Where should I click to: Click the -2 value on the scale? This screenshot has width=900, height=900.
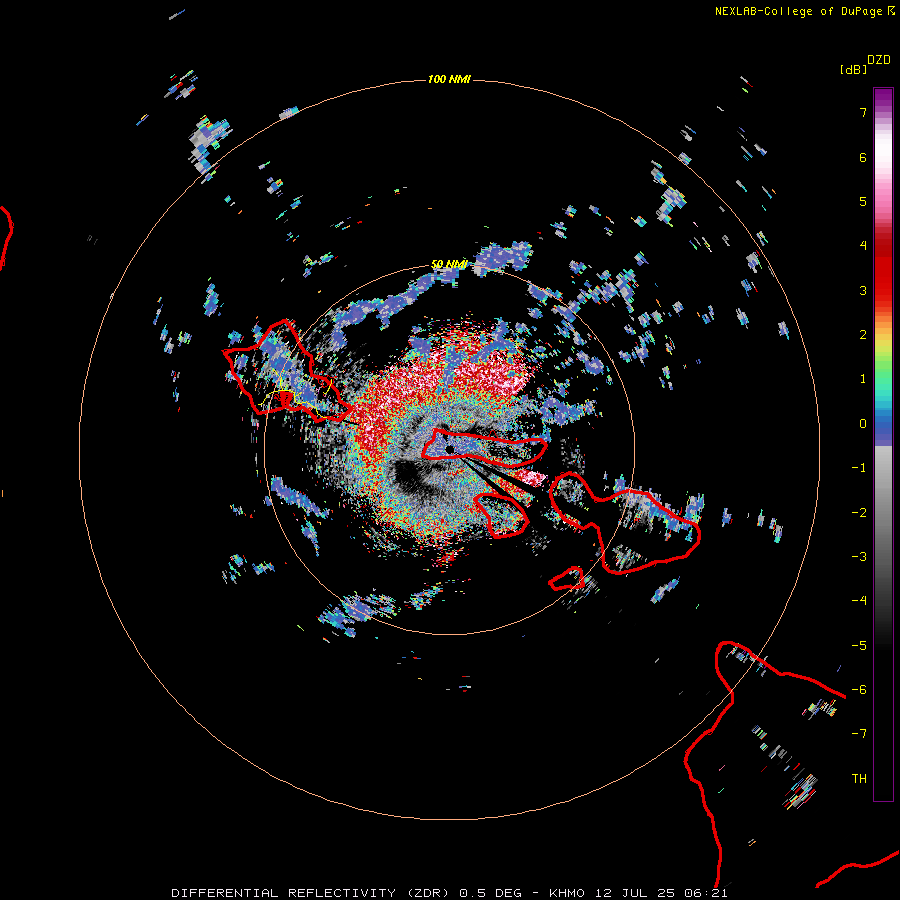(x=859, y=513)
